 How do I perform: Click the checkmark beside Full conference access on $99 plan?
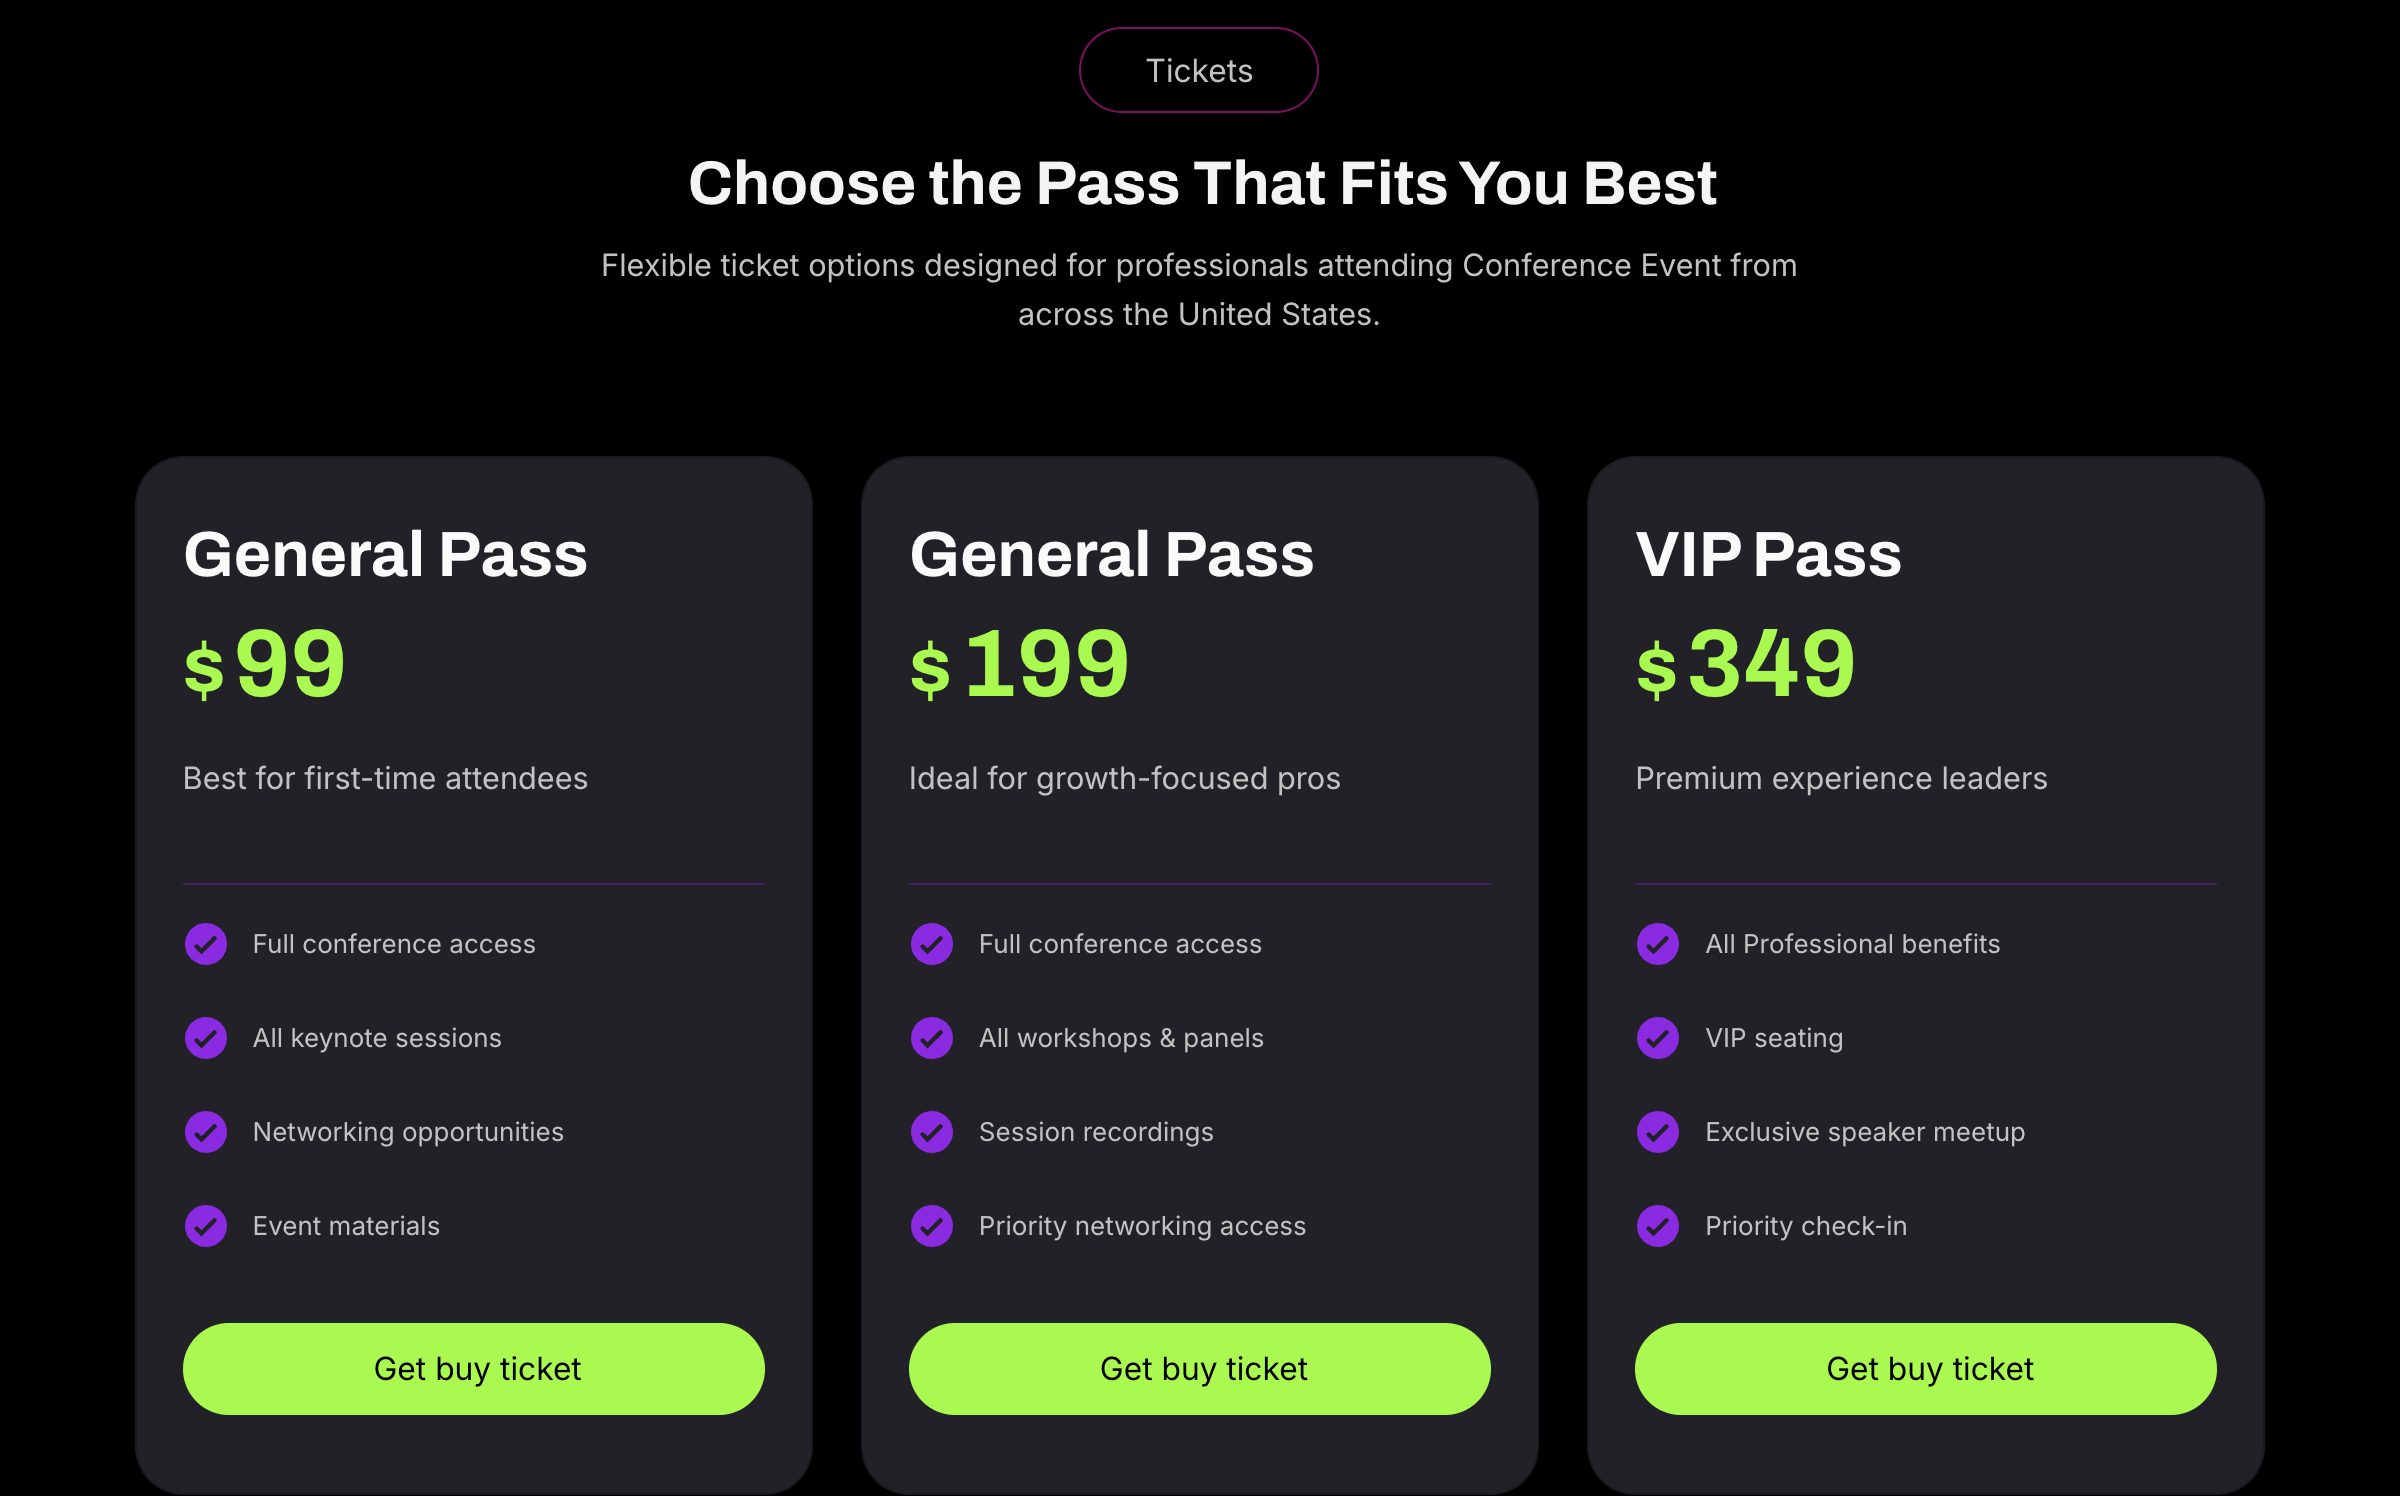coord(205,943)
